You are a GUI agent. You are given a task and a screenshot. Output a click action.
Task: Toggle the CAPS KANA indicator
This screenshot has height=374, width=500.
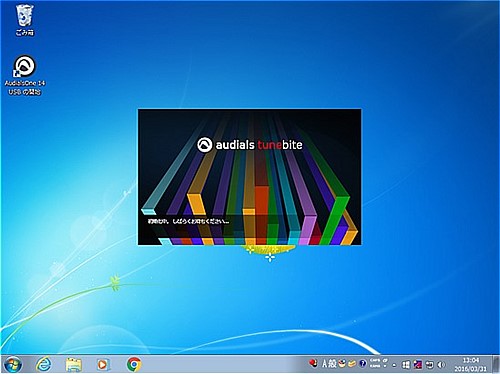pyautogui.click(x=375, y=363)
